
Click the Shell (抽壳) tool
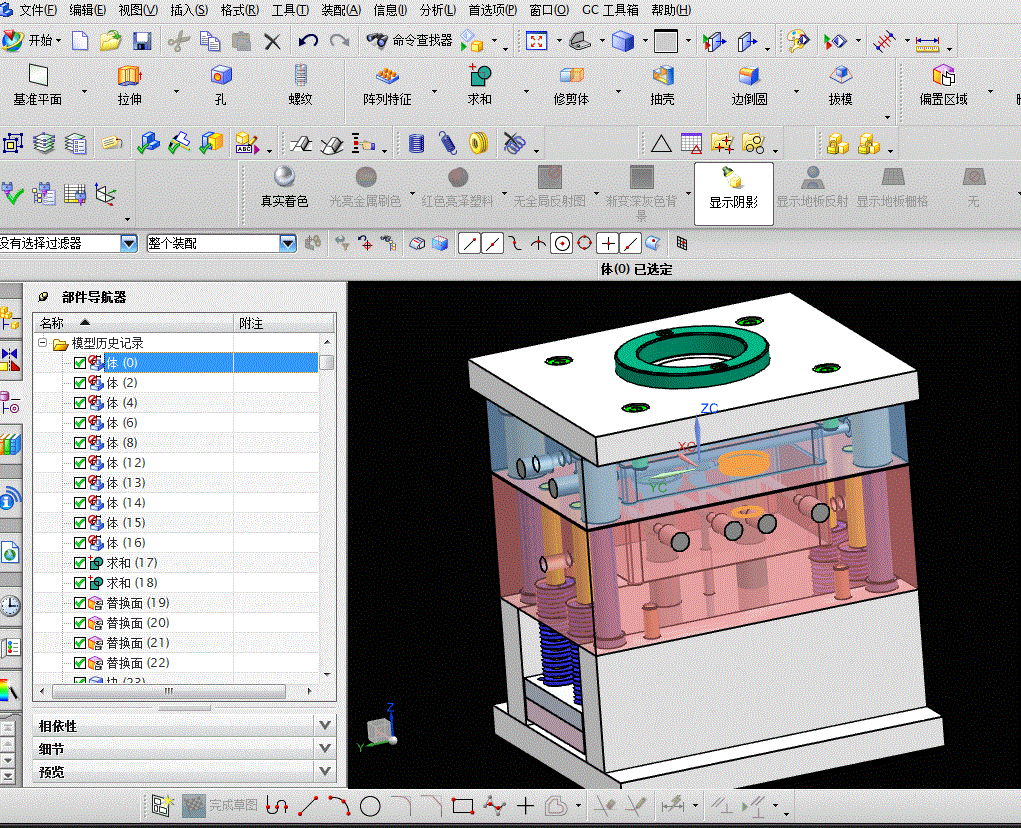coord(662,85)
